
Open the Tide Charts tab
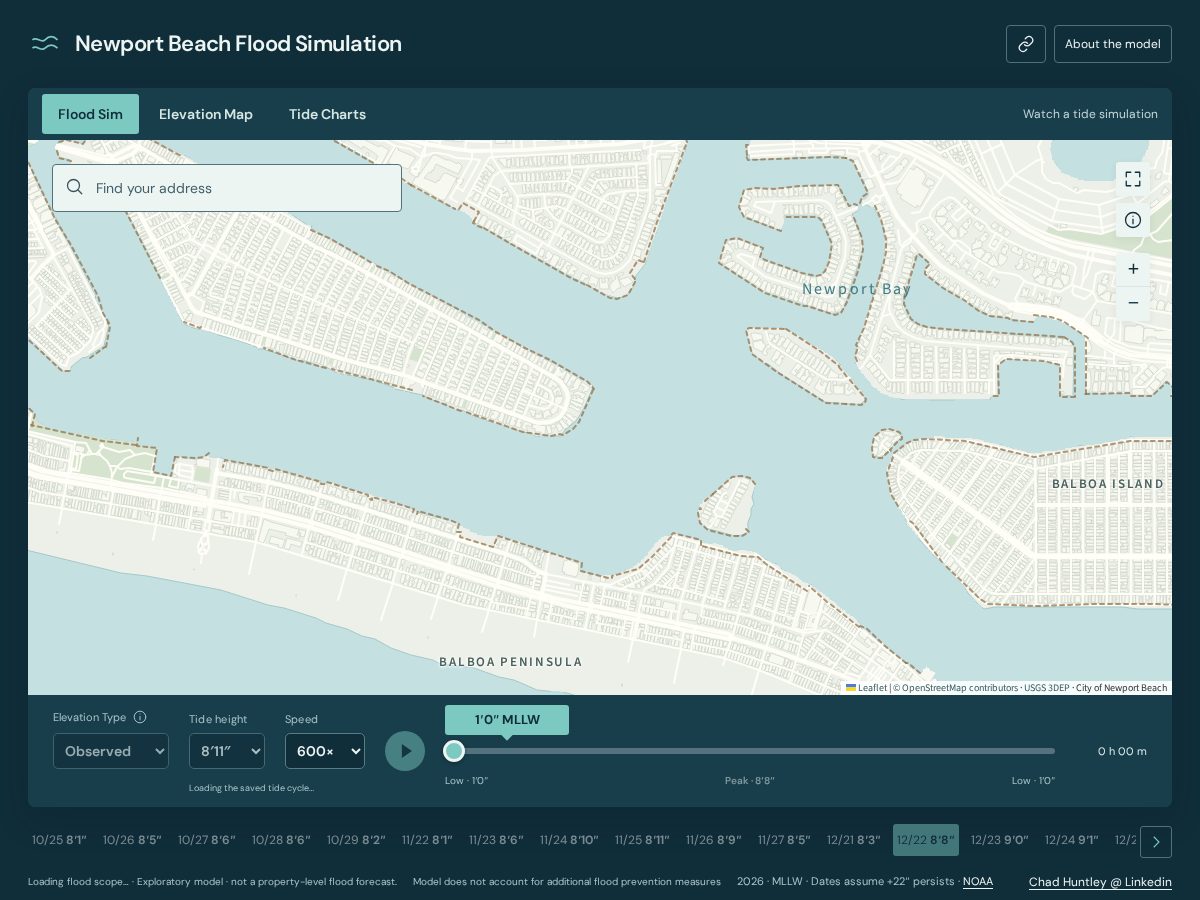[x=327, y=114]
